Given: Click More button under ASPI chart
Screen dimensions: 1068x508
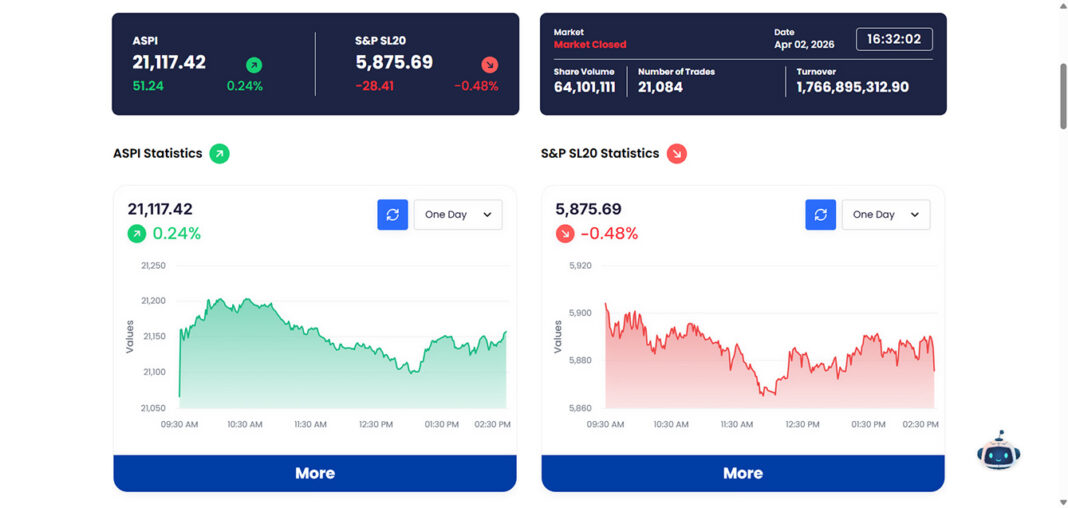Looking at the screenshot, I should click(x=315, y=473).
